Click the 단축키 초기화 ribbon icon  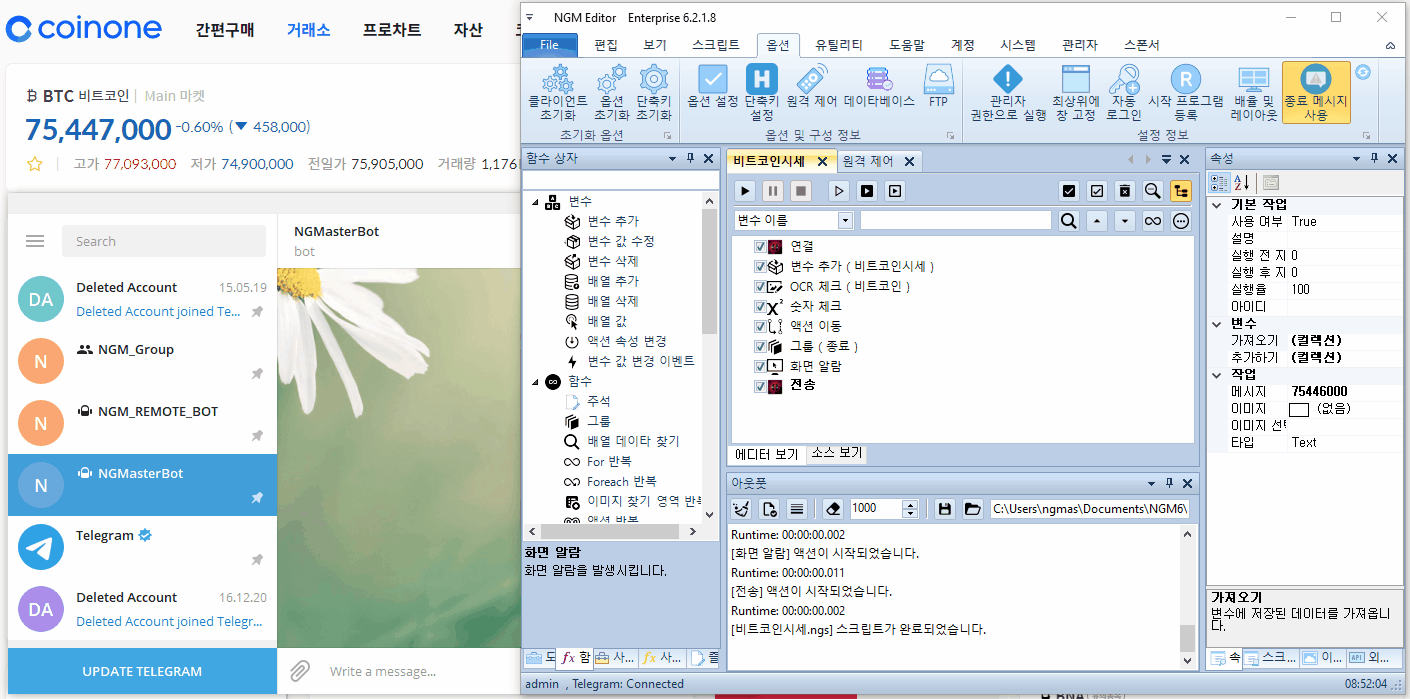(x=654, y=92)
